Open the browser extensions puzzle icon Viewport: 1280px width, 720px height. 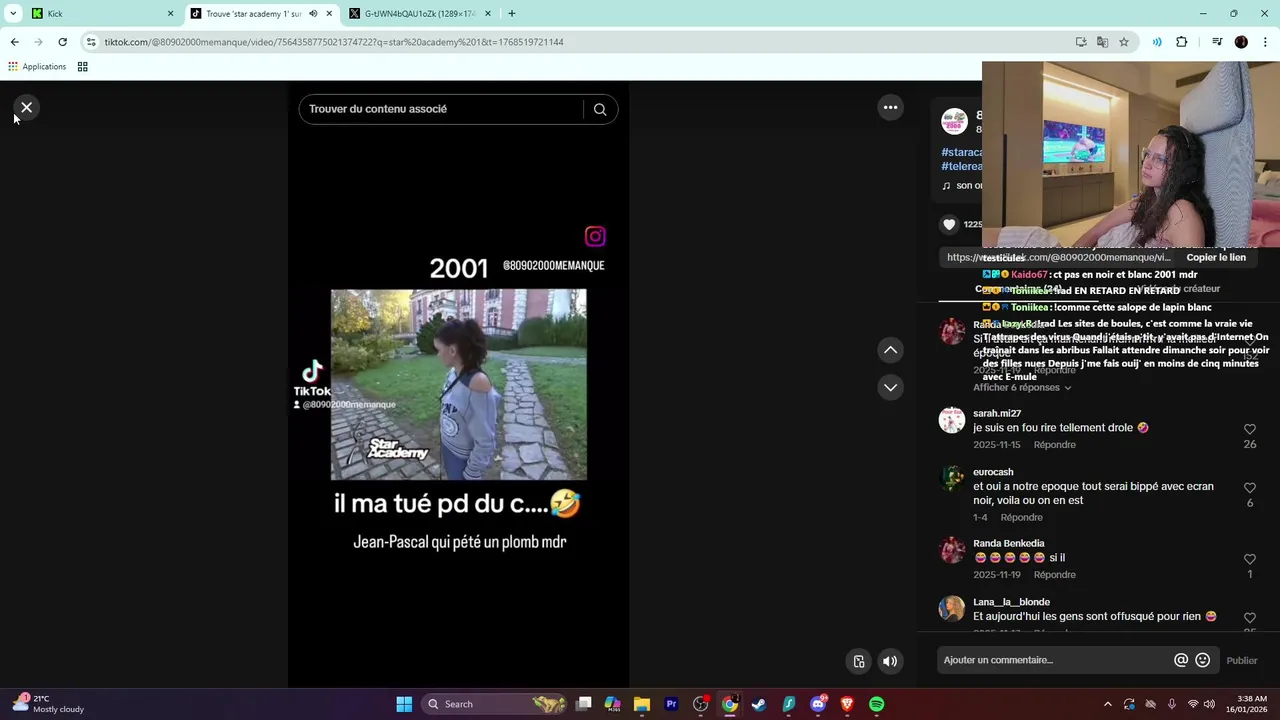pos(1182,42)
